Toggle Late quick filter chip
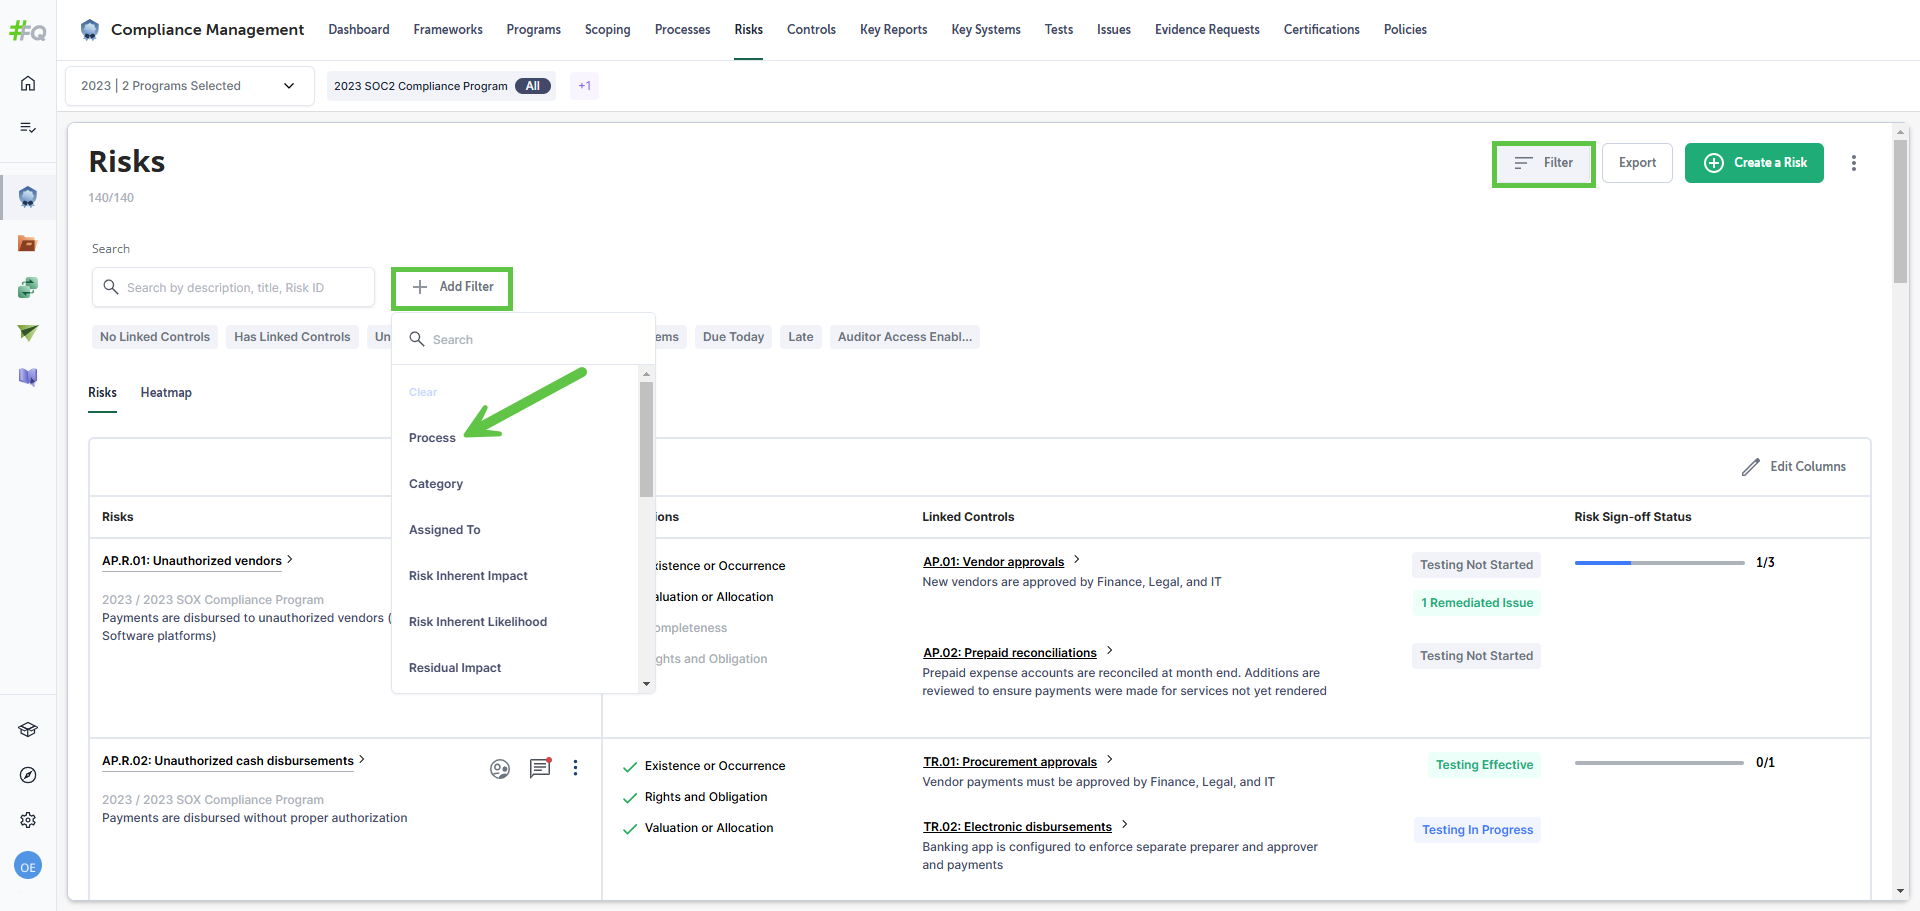Screen dimensions: 1920x911 (801, 337)
